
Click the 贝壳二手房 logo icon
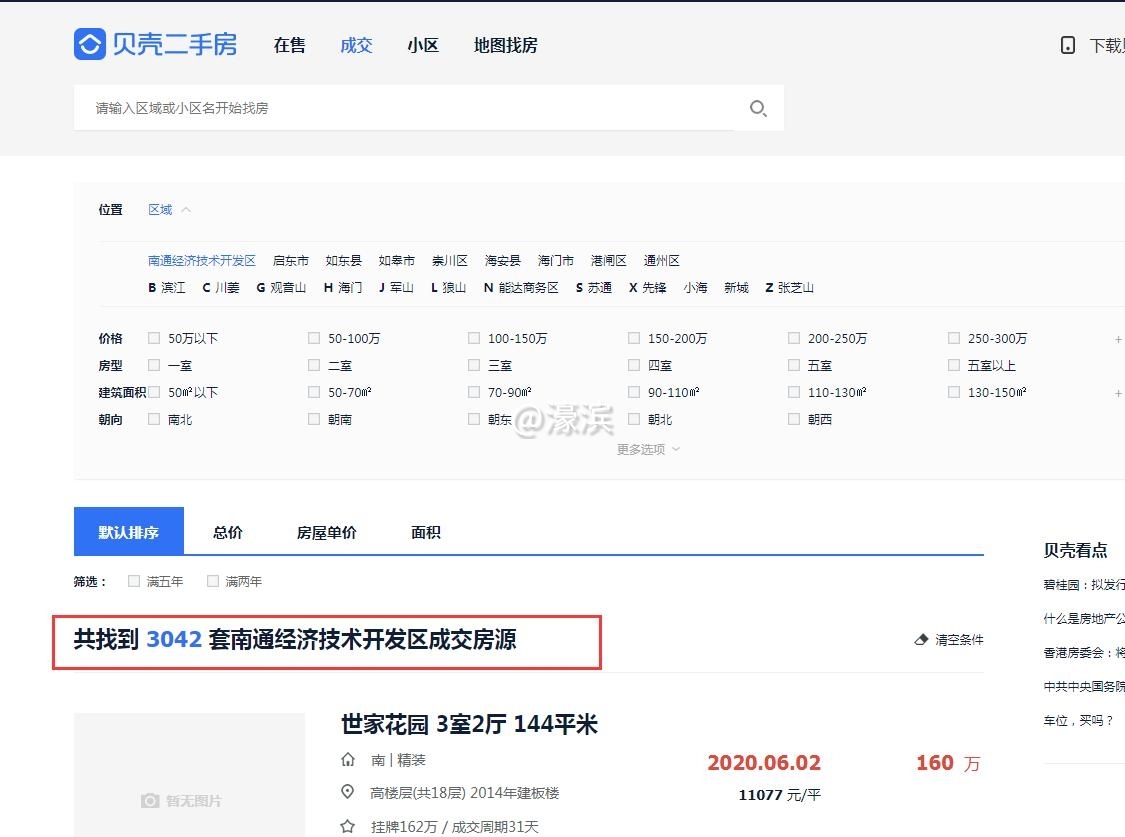tap(88, 44)
